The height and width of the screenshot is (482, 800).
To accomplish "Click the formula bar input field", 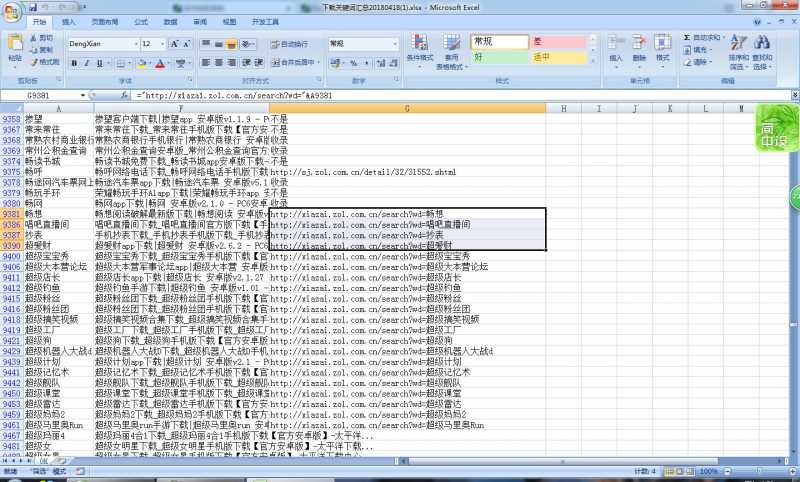I will [462, 95].
